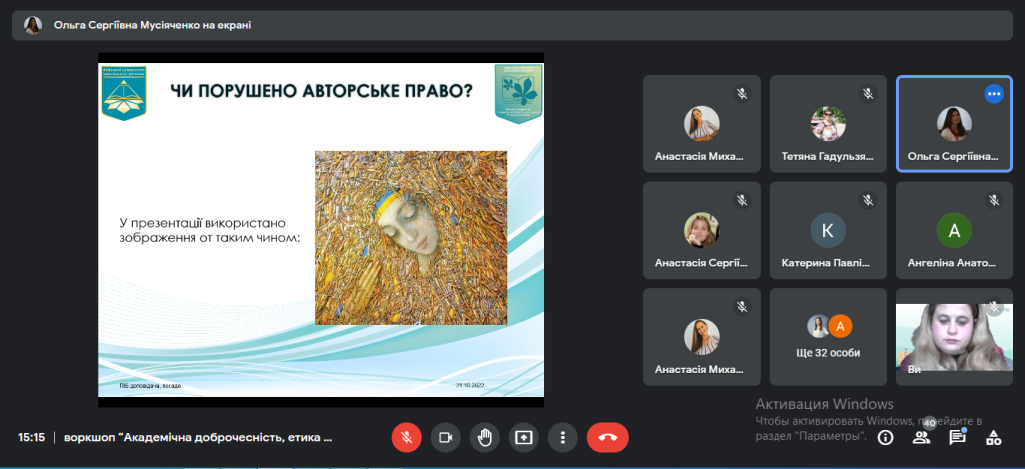The width and height of the screenshot is (1025, 469).
Task: Click Ангеліна Анато green avatar A
Action: pyautogui.click(x=954, y=230)
